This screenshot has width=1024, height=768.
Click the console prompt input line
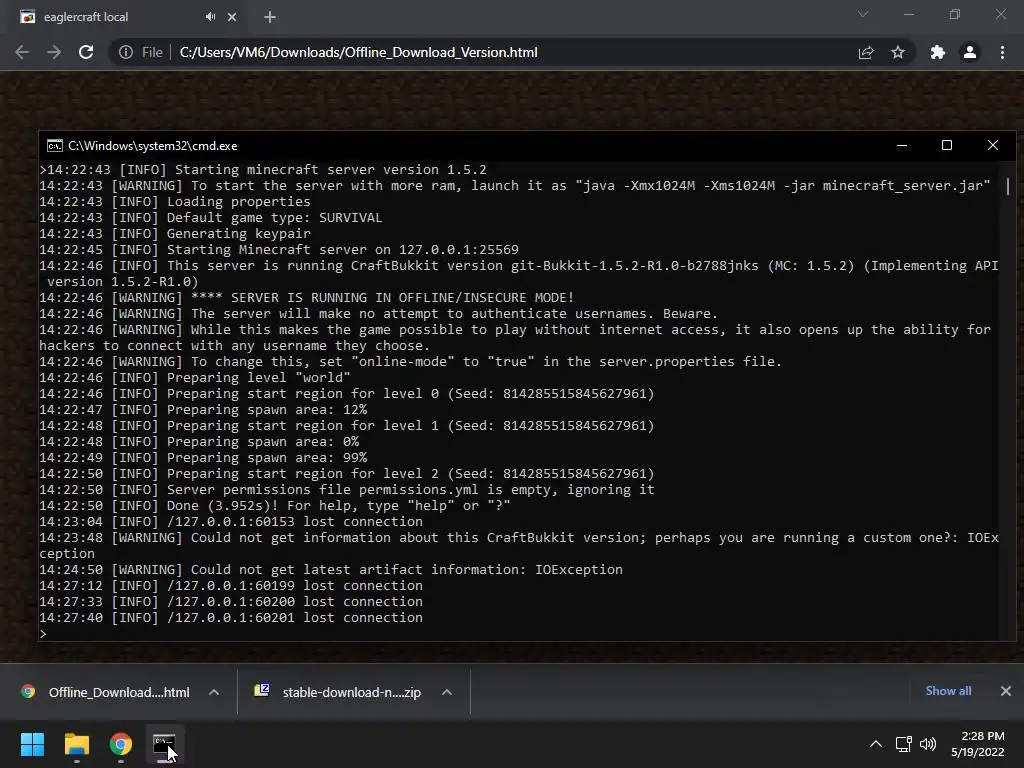[x=519, y=633]
